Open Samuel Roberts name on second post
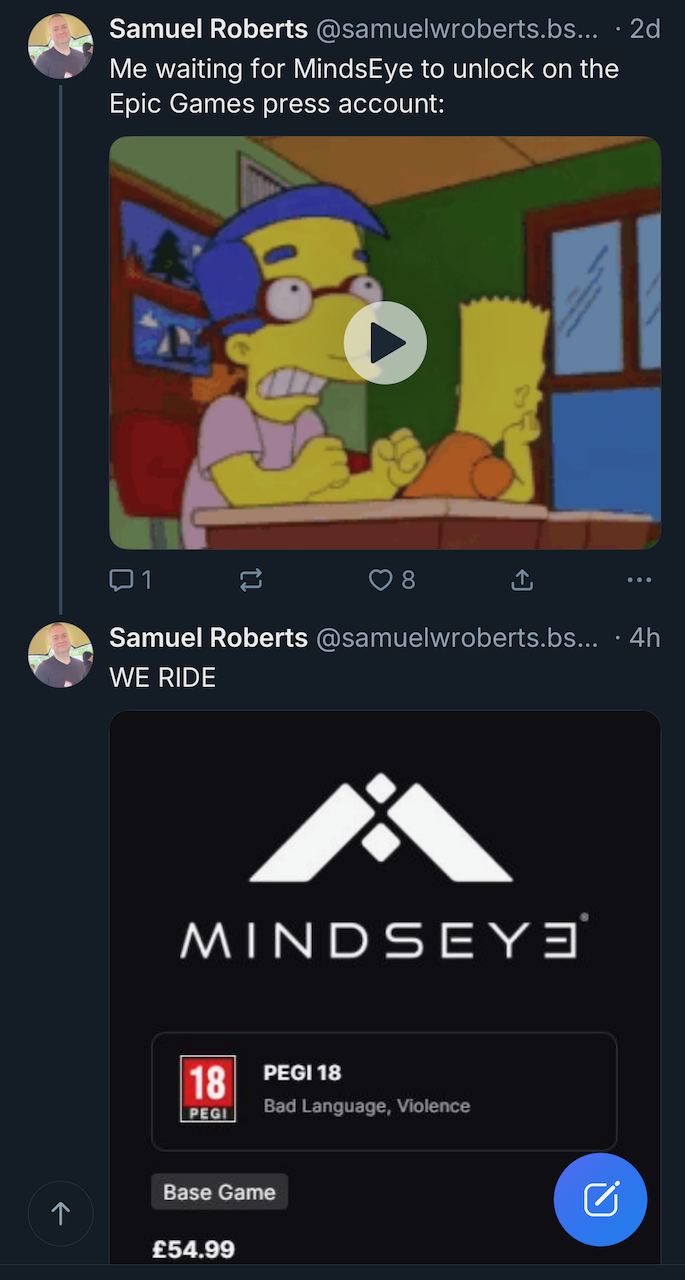This screenshot has height=1280, width=685. click(x=208, y=638)
